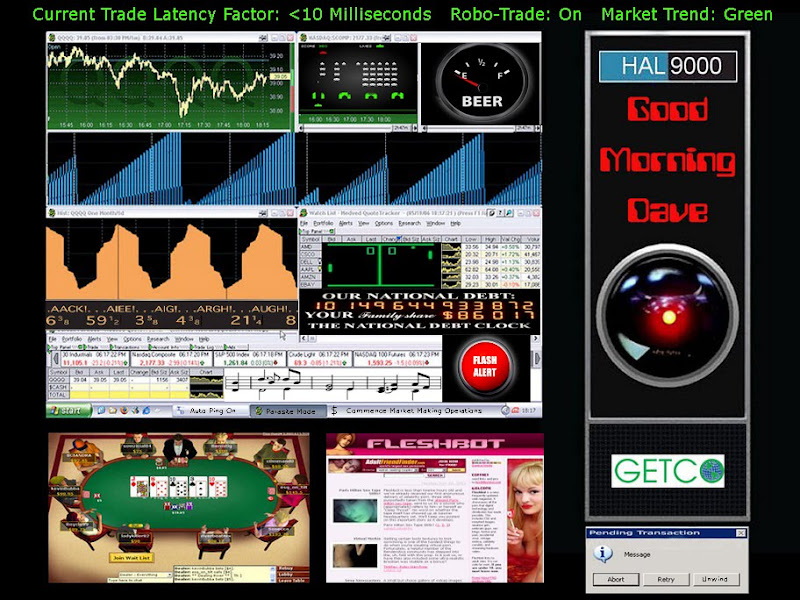
Task: Sort by the Change column in Watch List
Action: point(391,239)
